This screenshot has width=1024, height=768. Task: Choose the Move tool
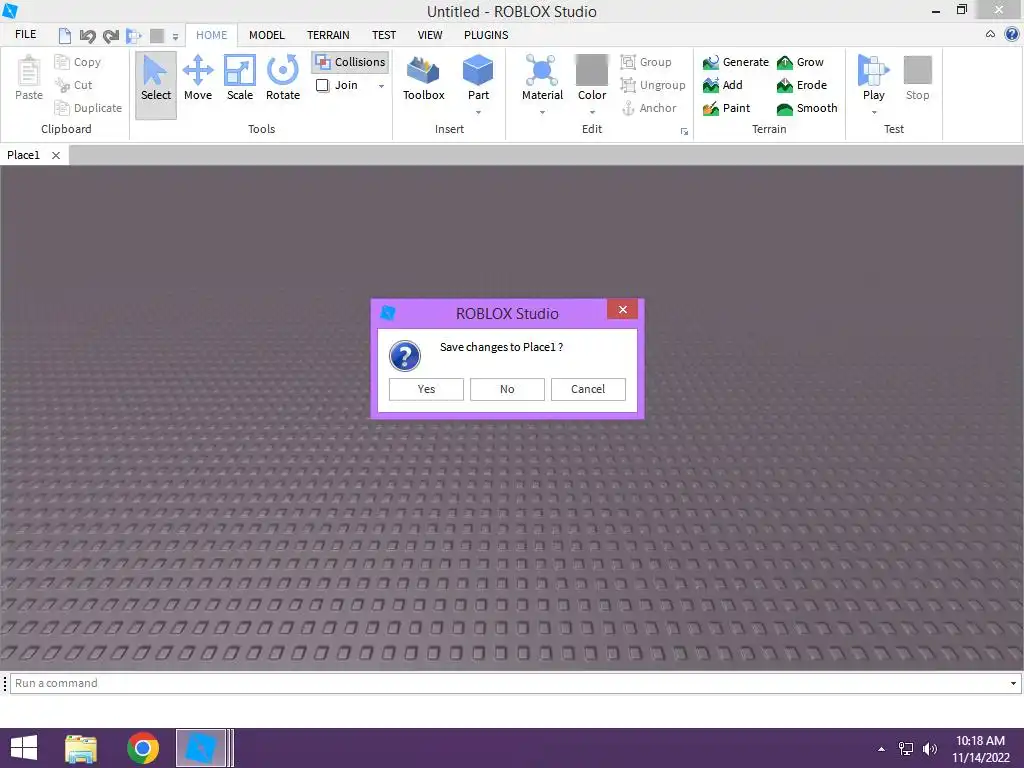pos(198,78)
